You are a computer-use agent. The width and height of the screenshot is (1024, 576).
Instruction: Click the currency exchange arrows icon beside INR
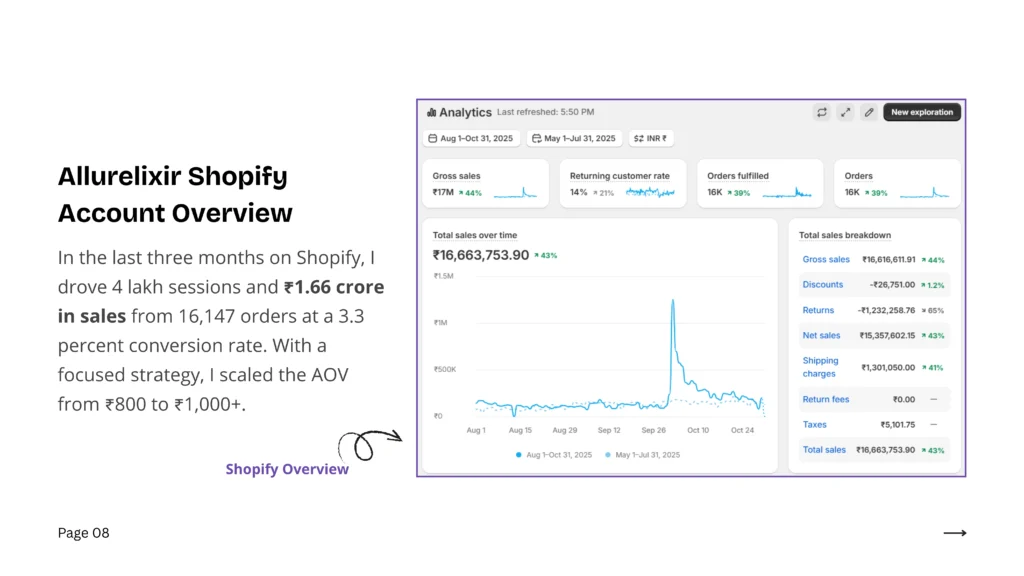(x=639, y=139)
